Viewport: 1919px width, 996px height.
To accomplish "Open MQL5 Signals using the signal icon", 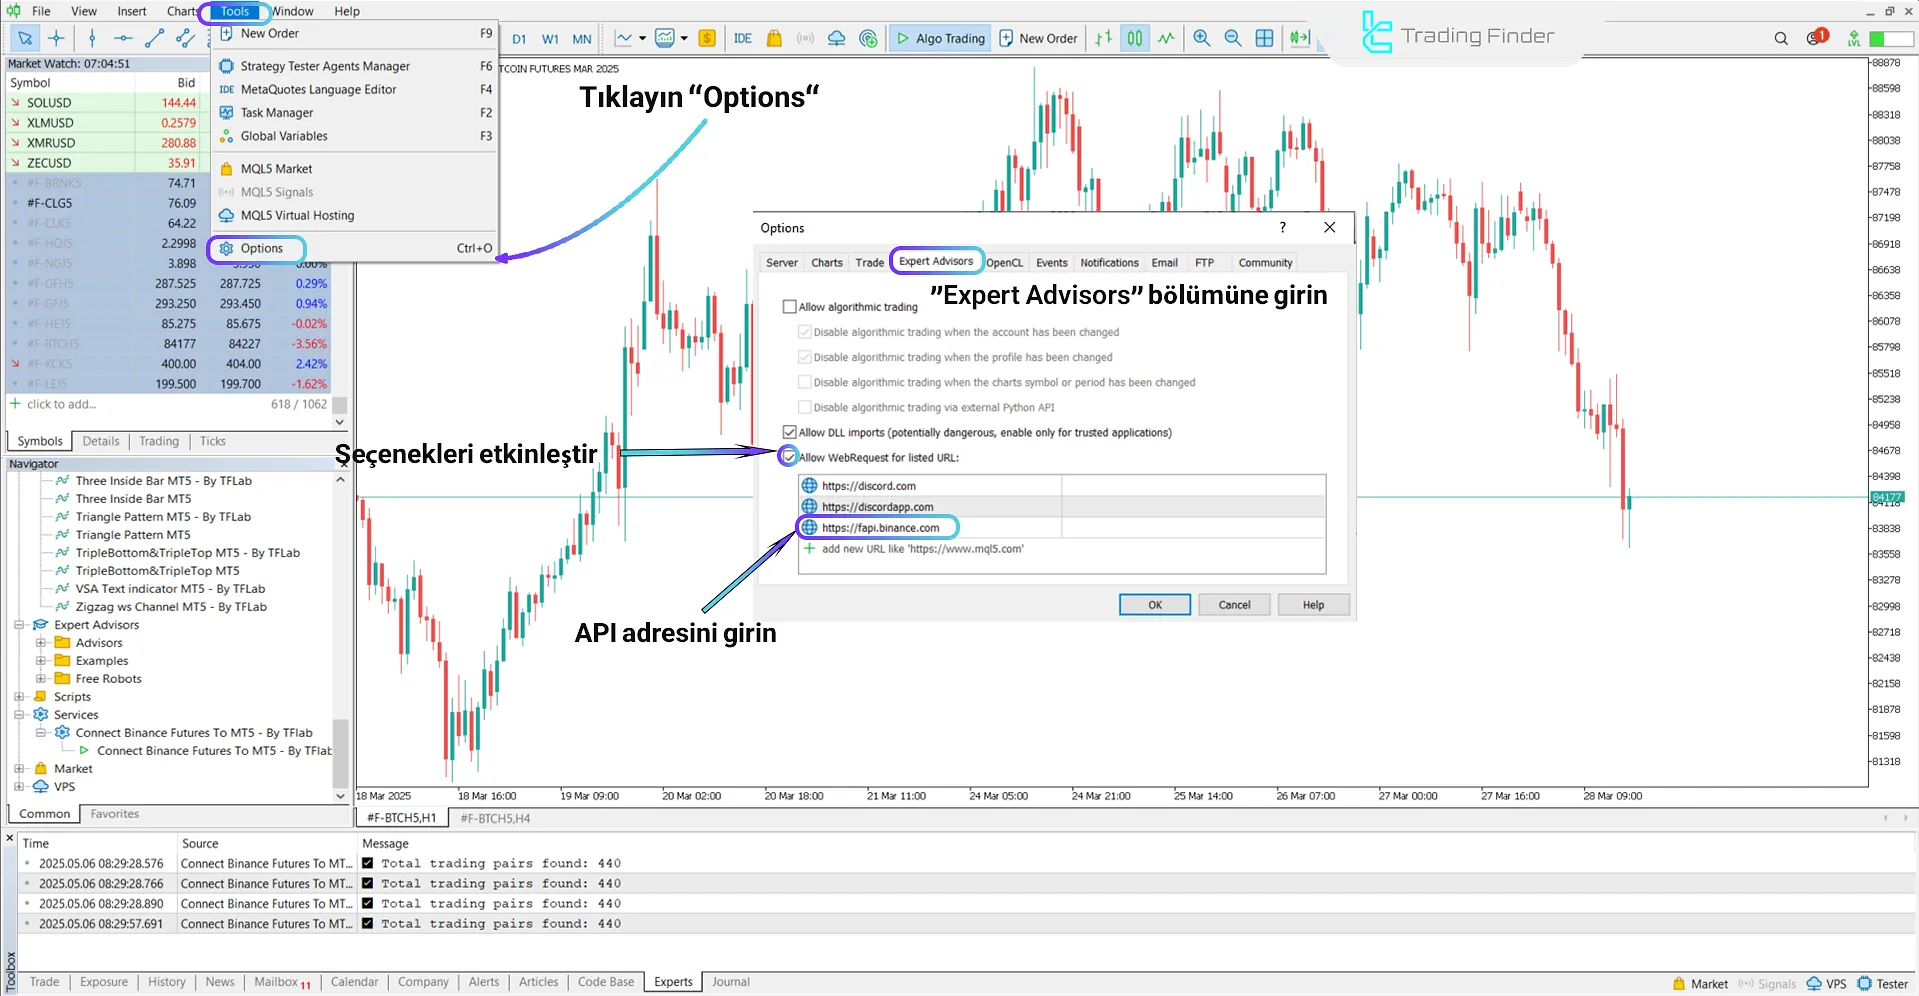I will point(806,38).
